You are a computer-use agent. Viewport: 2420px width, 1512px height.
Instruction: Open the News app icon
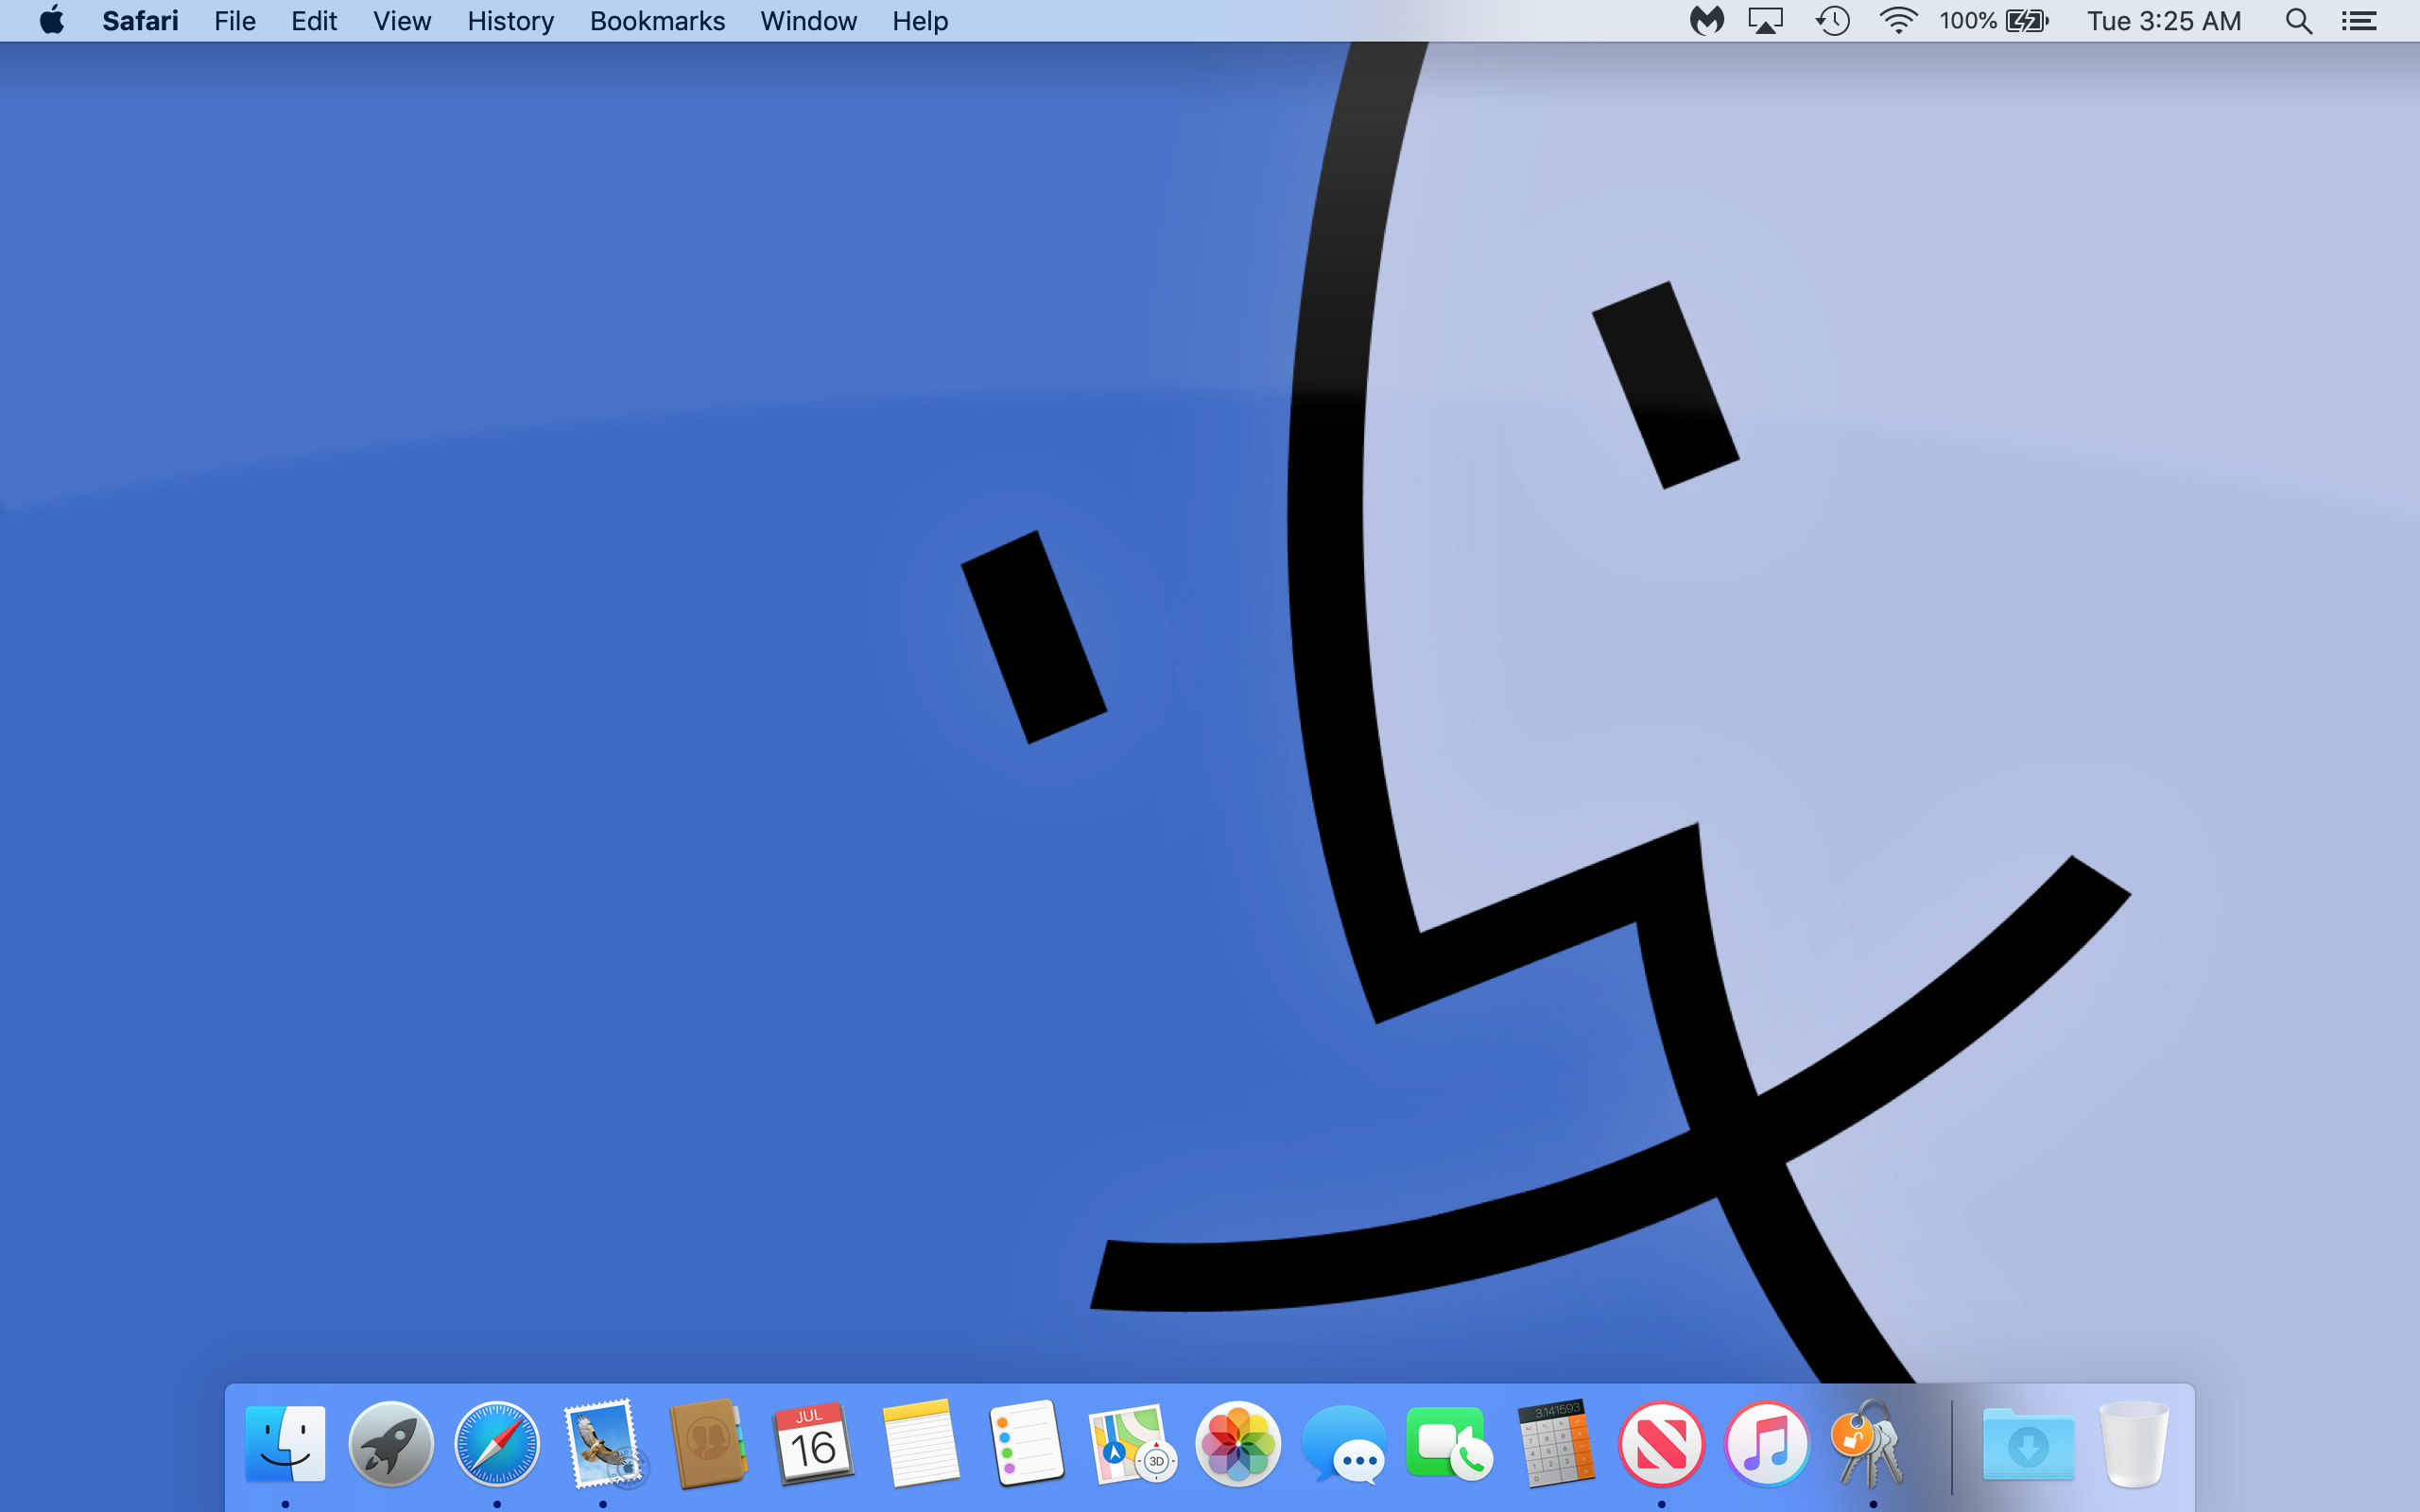coord(1661,1444)
